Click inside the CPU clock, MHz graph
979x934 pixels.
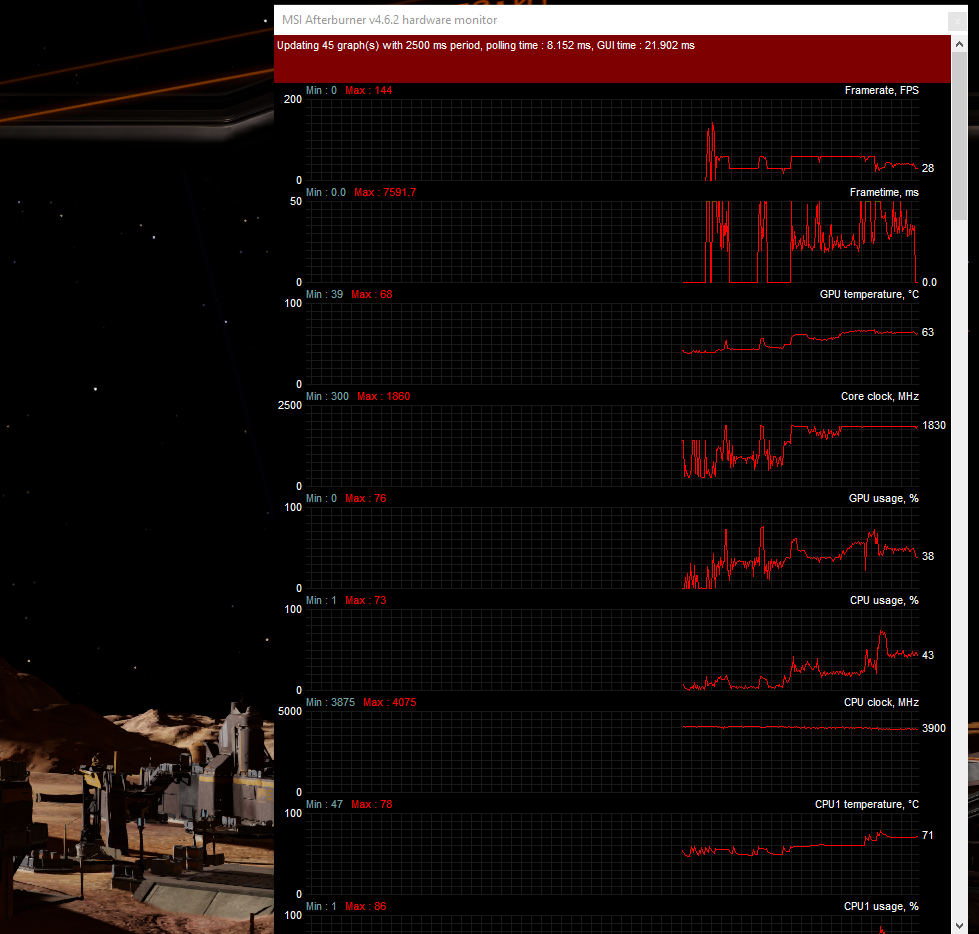point(612,752)
